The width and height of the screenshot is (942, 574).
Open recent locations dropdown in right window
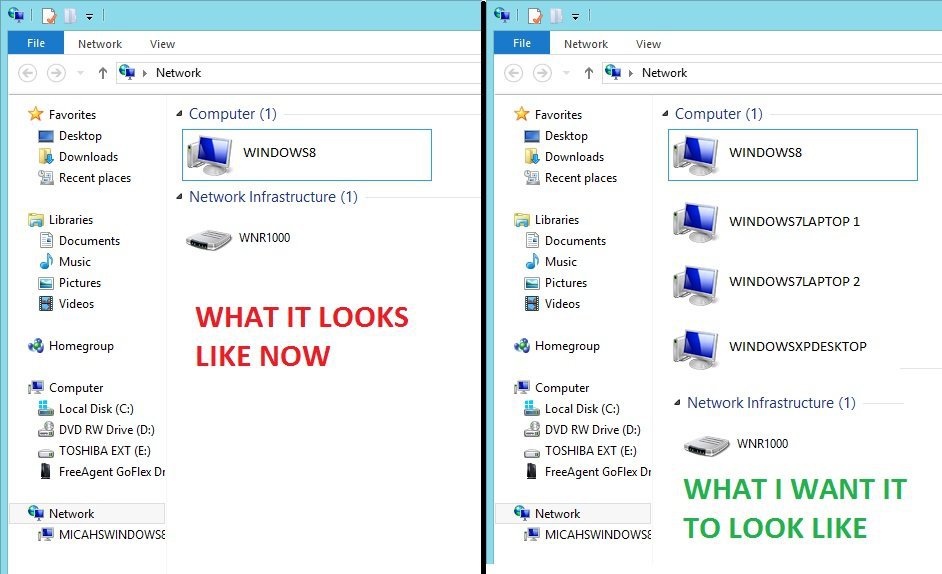566,73
